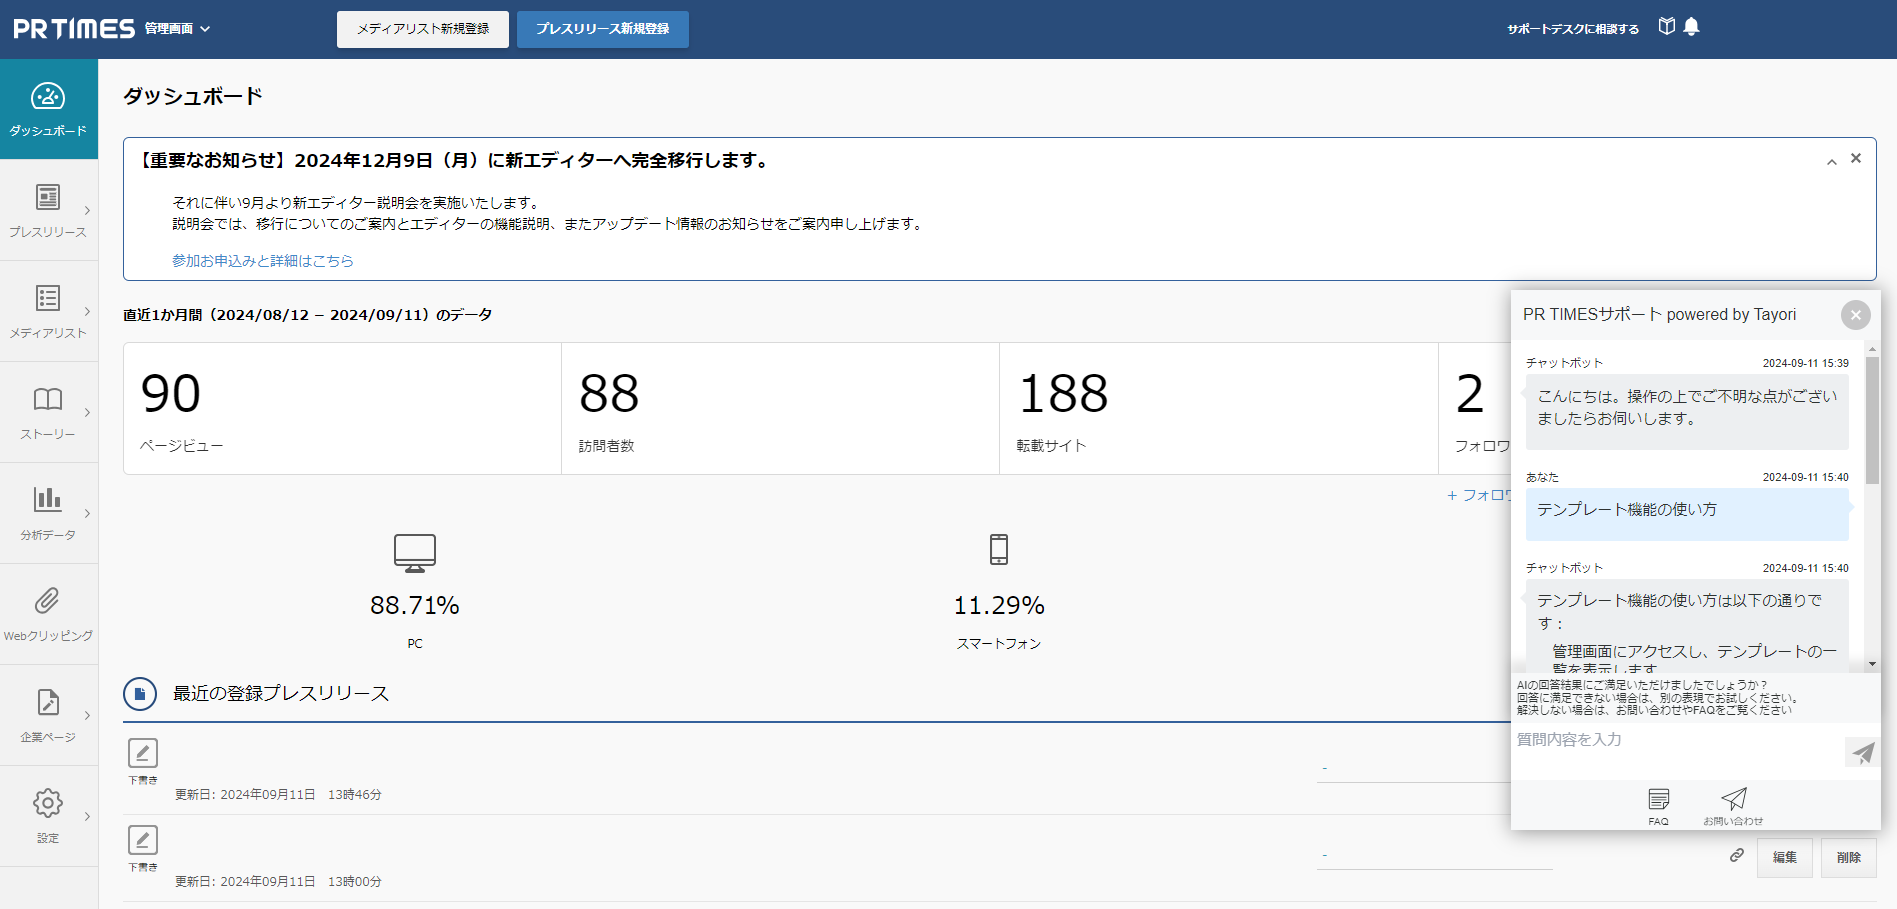
Task: Open the guide book icon in header
Action: pyautogui.click(x=1666, y=27)
